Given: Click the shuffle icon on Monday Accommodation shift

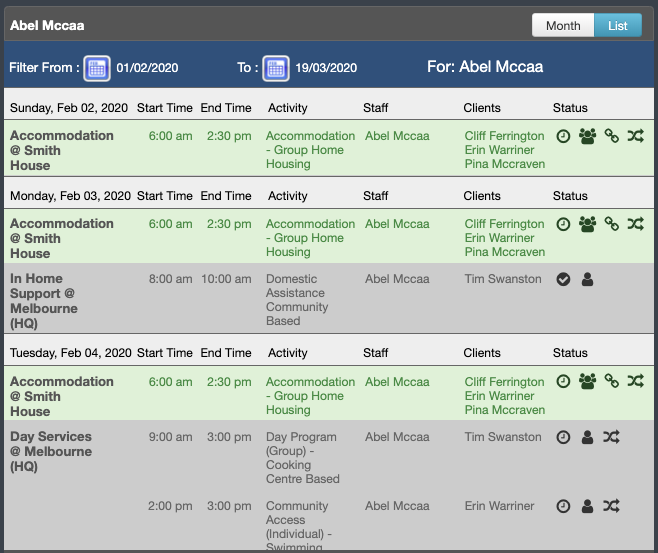Looking at the screenshot, I should click(x=636, y=224).
